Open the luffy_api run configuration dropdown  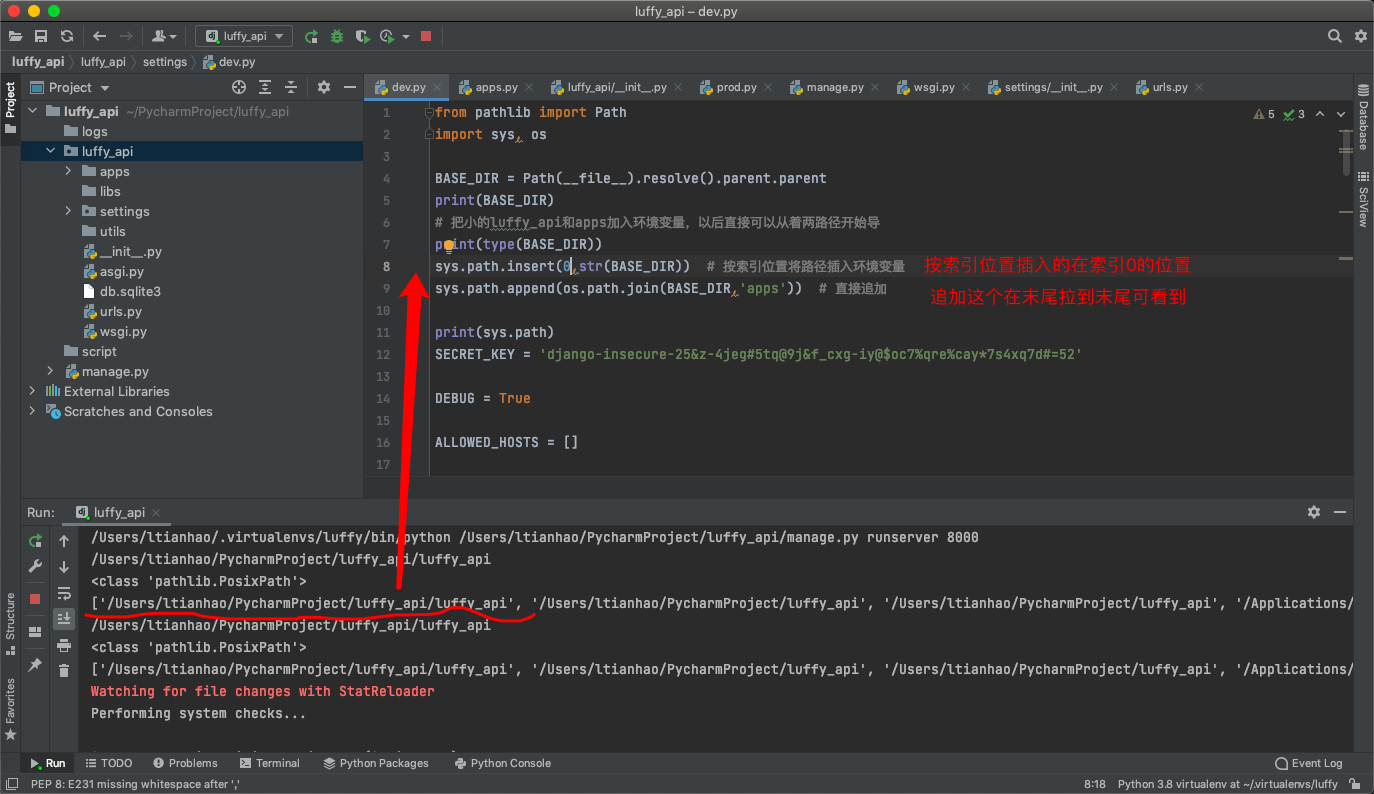244,36
